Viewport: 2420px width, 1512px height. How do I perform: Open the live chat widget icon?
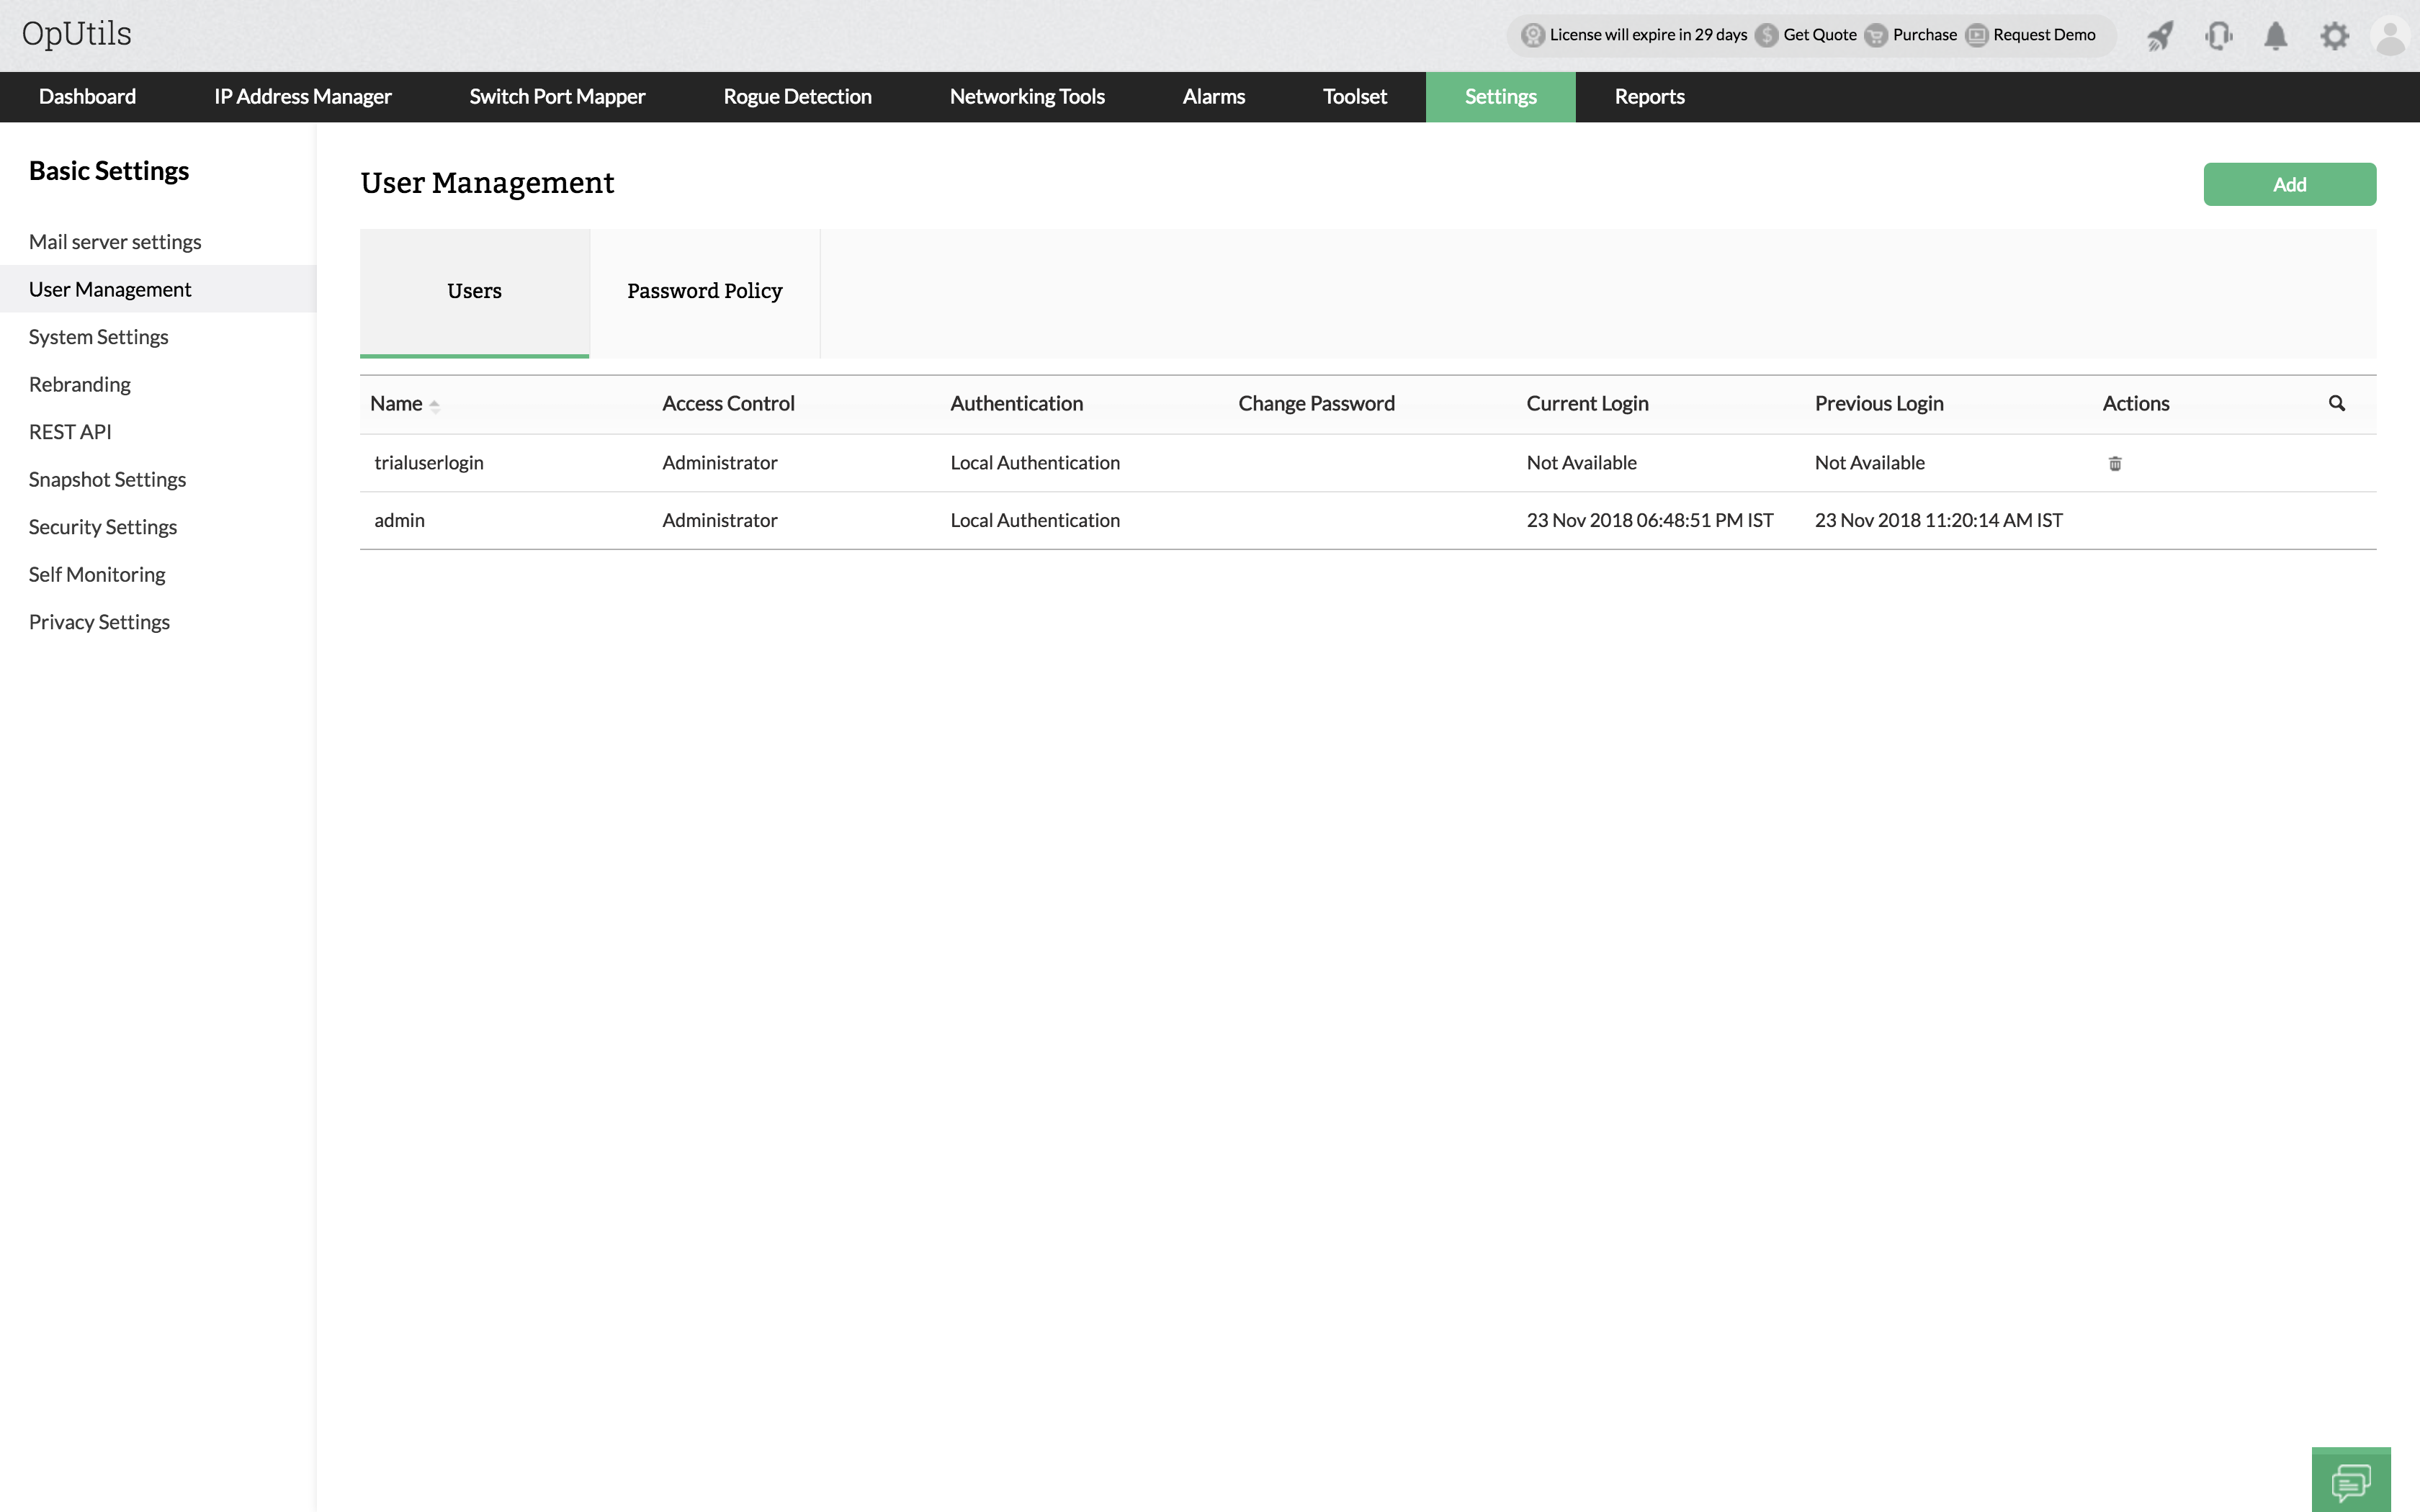[2351, 1481]
